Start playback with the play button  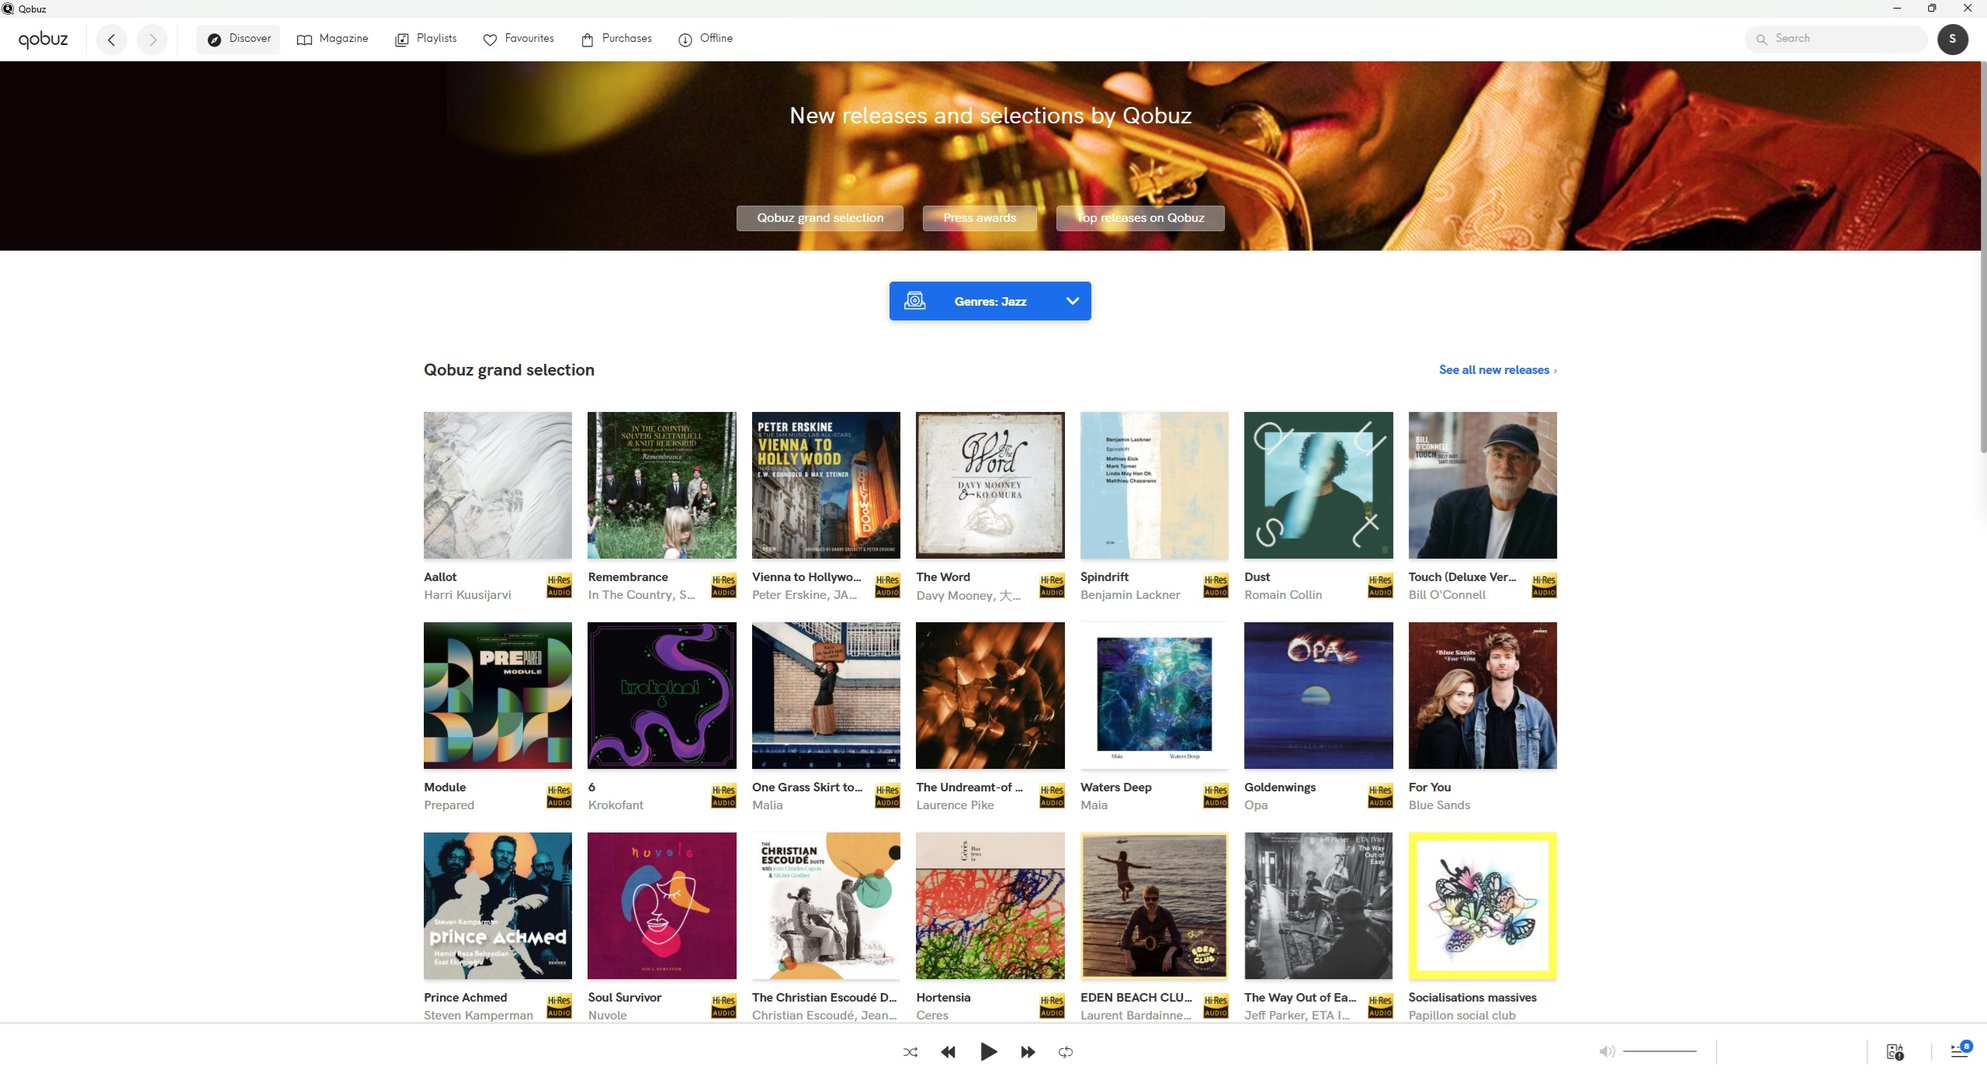pos(988,1052)
